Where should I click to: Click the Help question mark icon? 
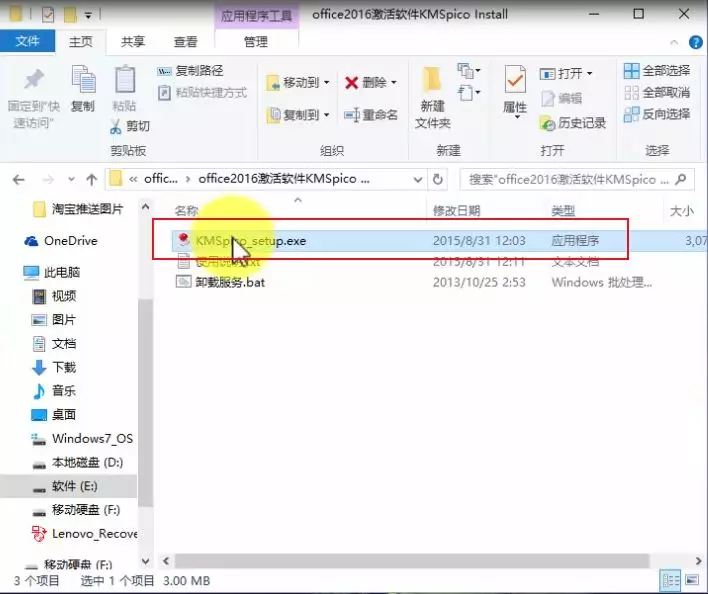[x=695, y=42]
